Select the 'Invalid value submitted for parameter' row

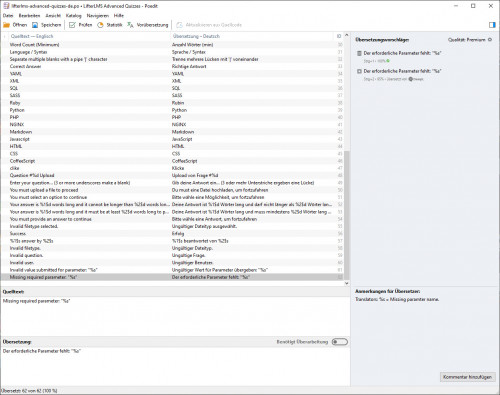click(x=172, y=270)
